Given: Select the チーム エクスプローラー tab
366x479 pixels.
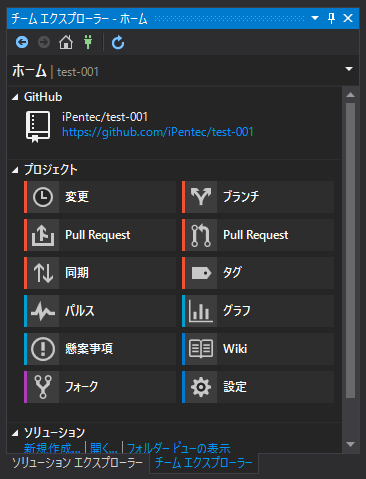Looking at the screenshot, I should pyautogui.click(x=204, y=463).
